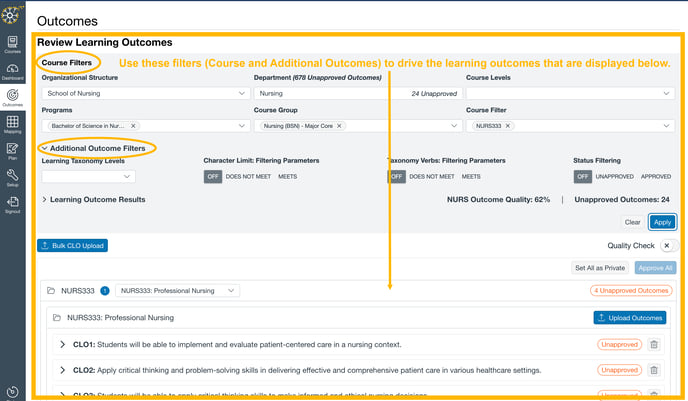The height and width of the screenshot is (401, 688).
Task: Set Character Limit filter to MEETS
Action: point(287,176)
